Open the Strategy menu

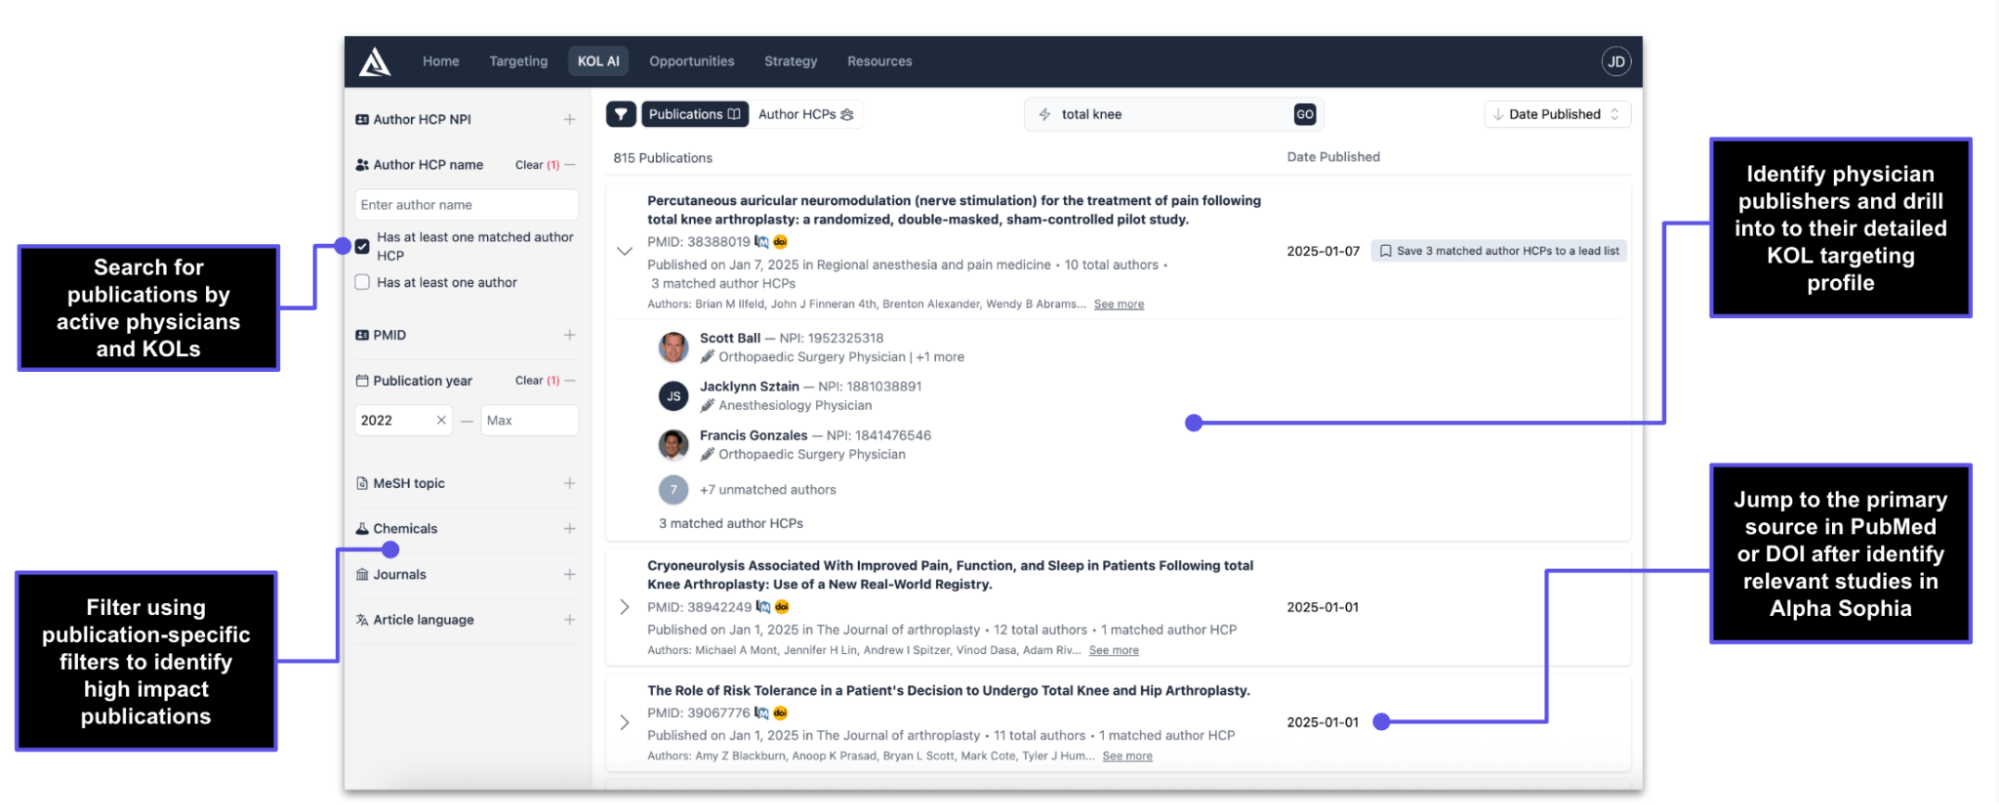pyautogui.click(x=790, y=61)
